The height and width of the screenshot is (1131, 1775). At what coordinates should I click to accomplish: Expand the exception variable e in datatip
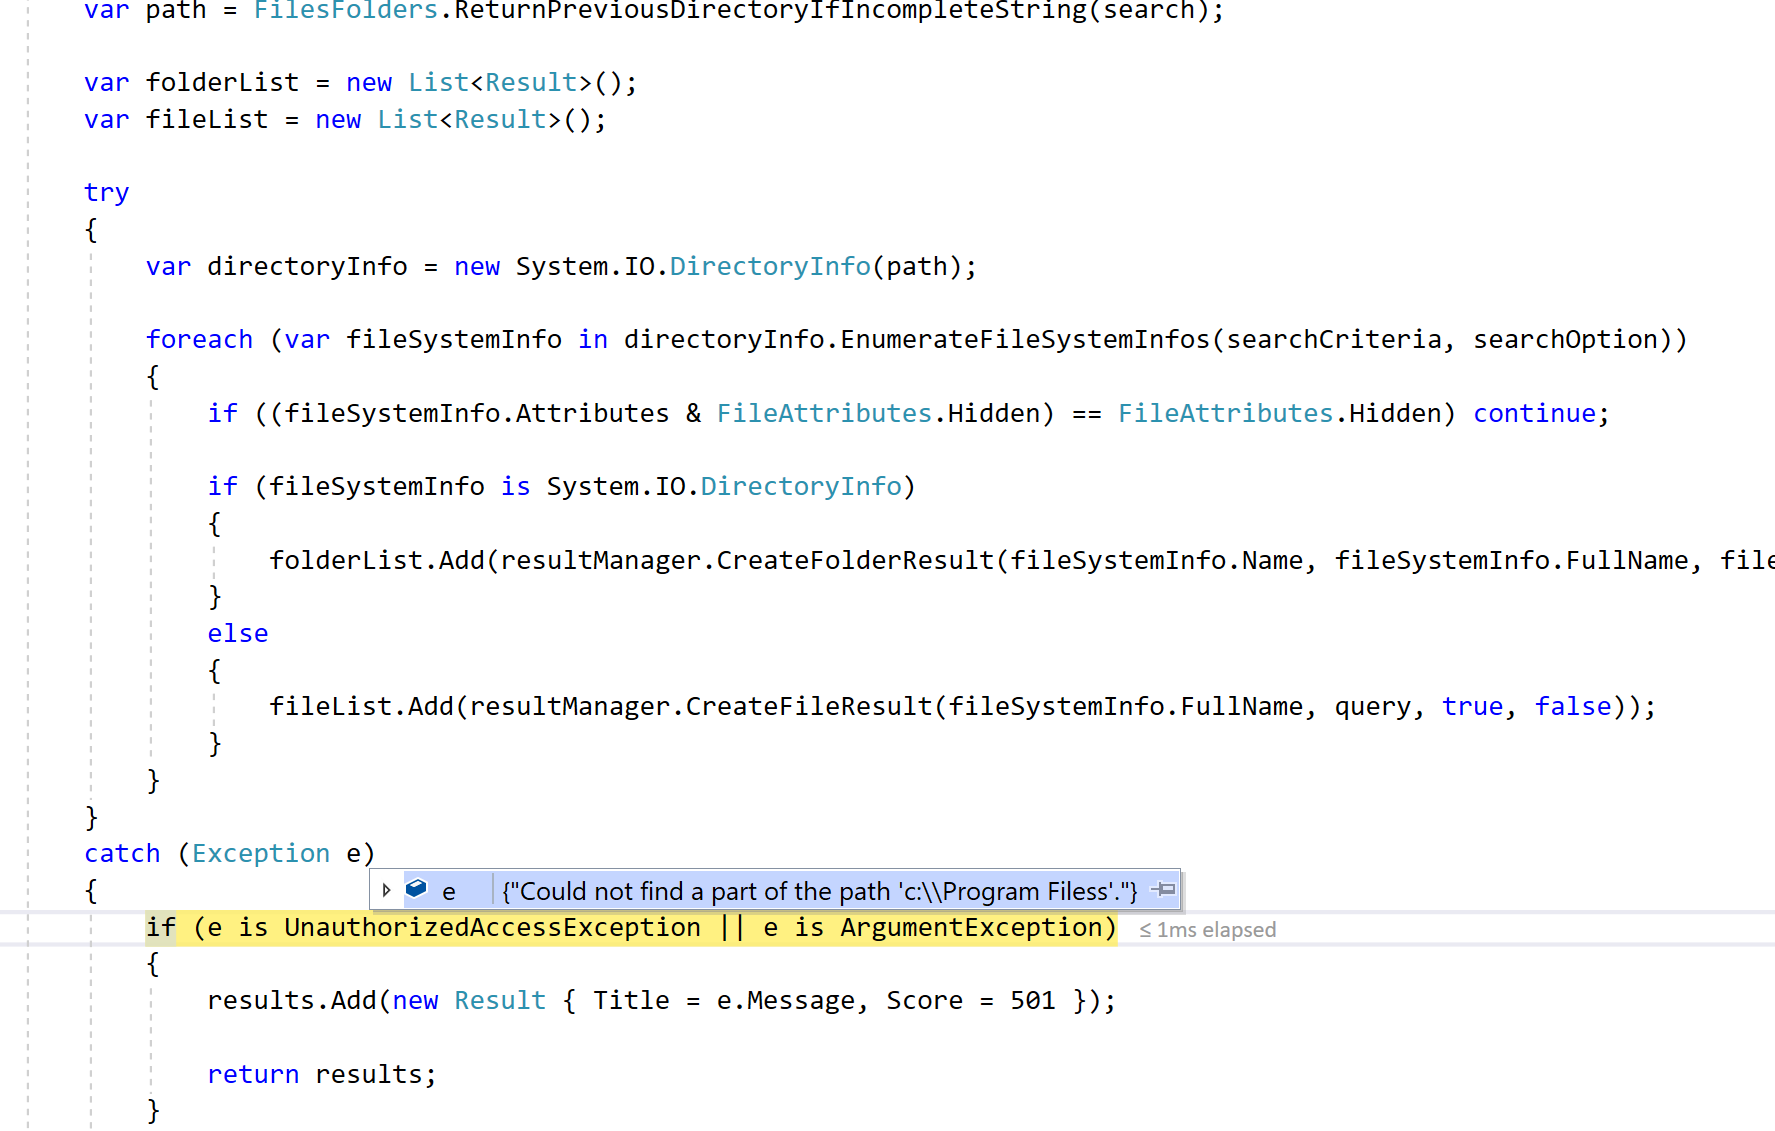point(386,890)
